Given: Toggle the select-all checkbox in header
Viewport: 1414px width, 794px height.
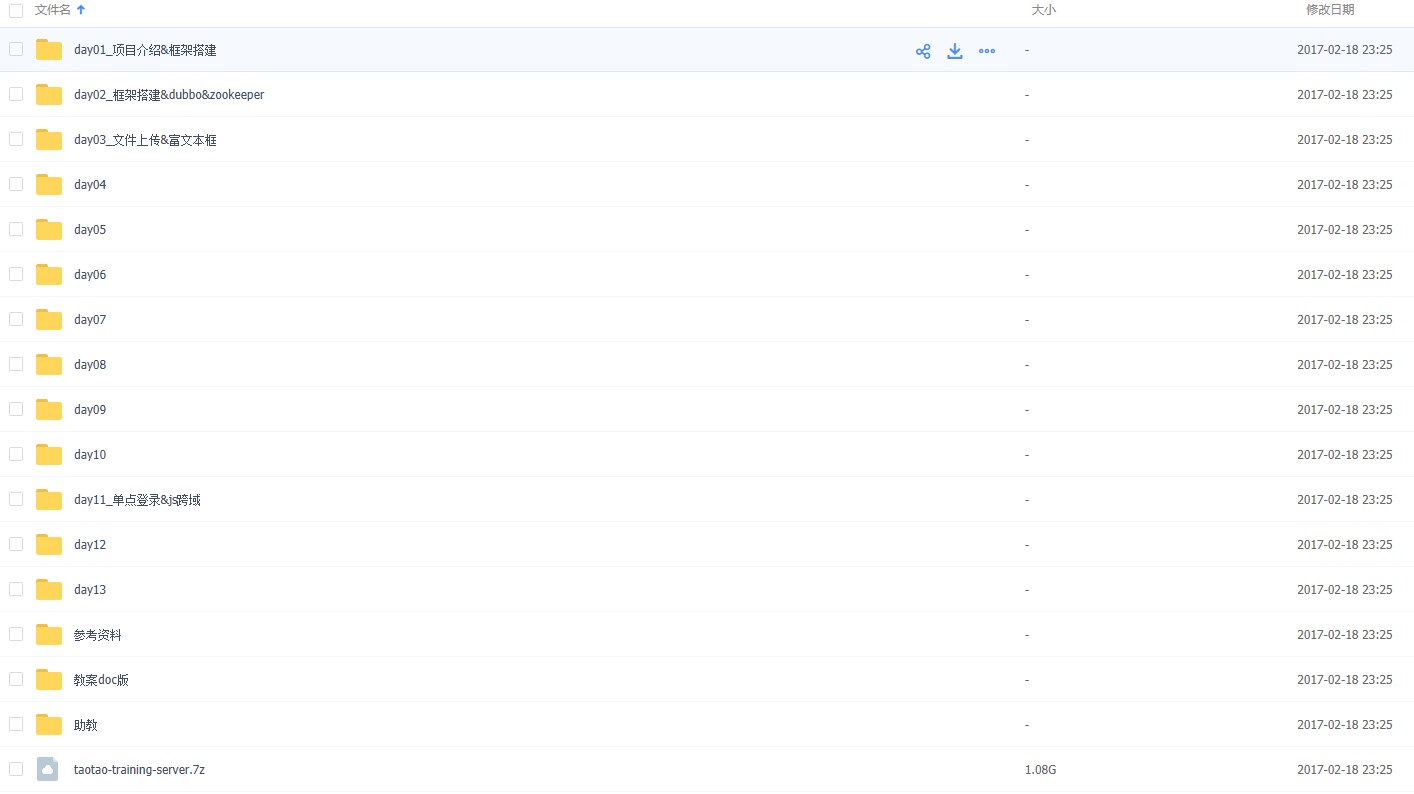Looking at the screenshot, I should point(16,10).
